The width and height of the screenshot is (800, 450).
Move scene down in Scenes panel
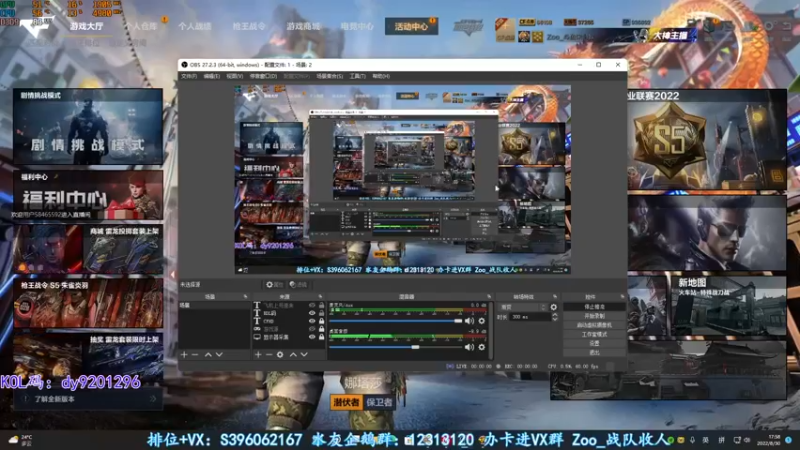coord(219,354)
